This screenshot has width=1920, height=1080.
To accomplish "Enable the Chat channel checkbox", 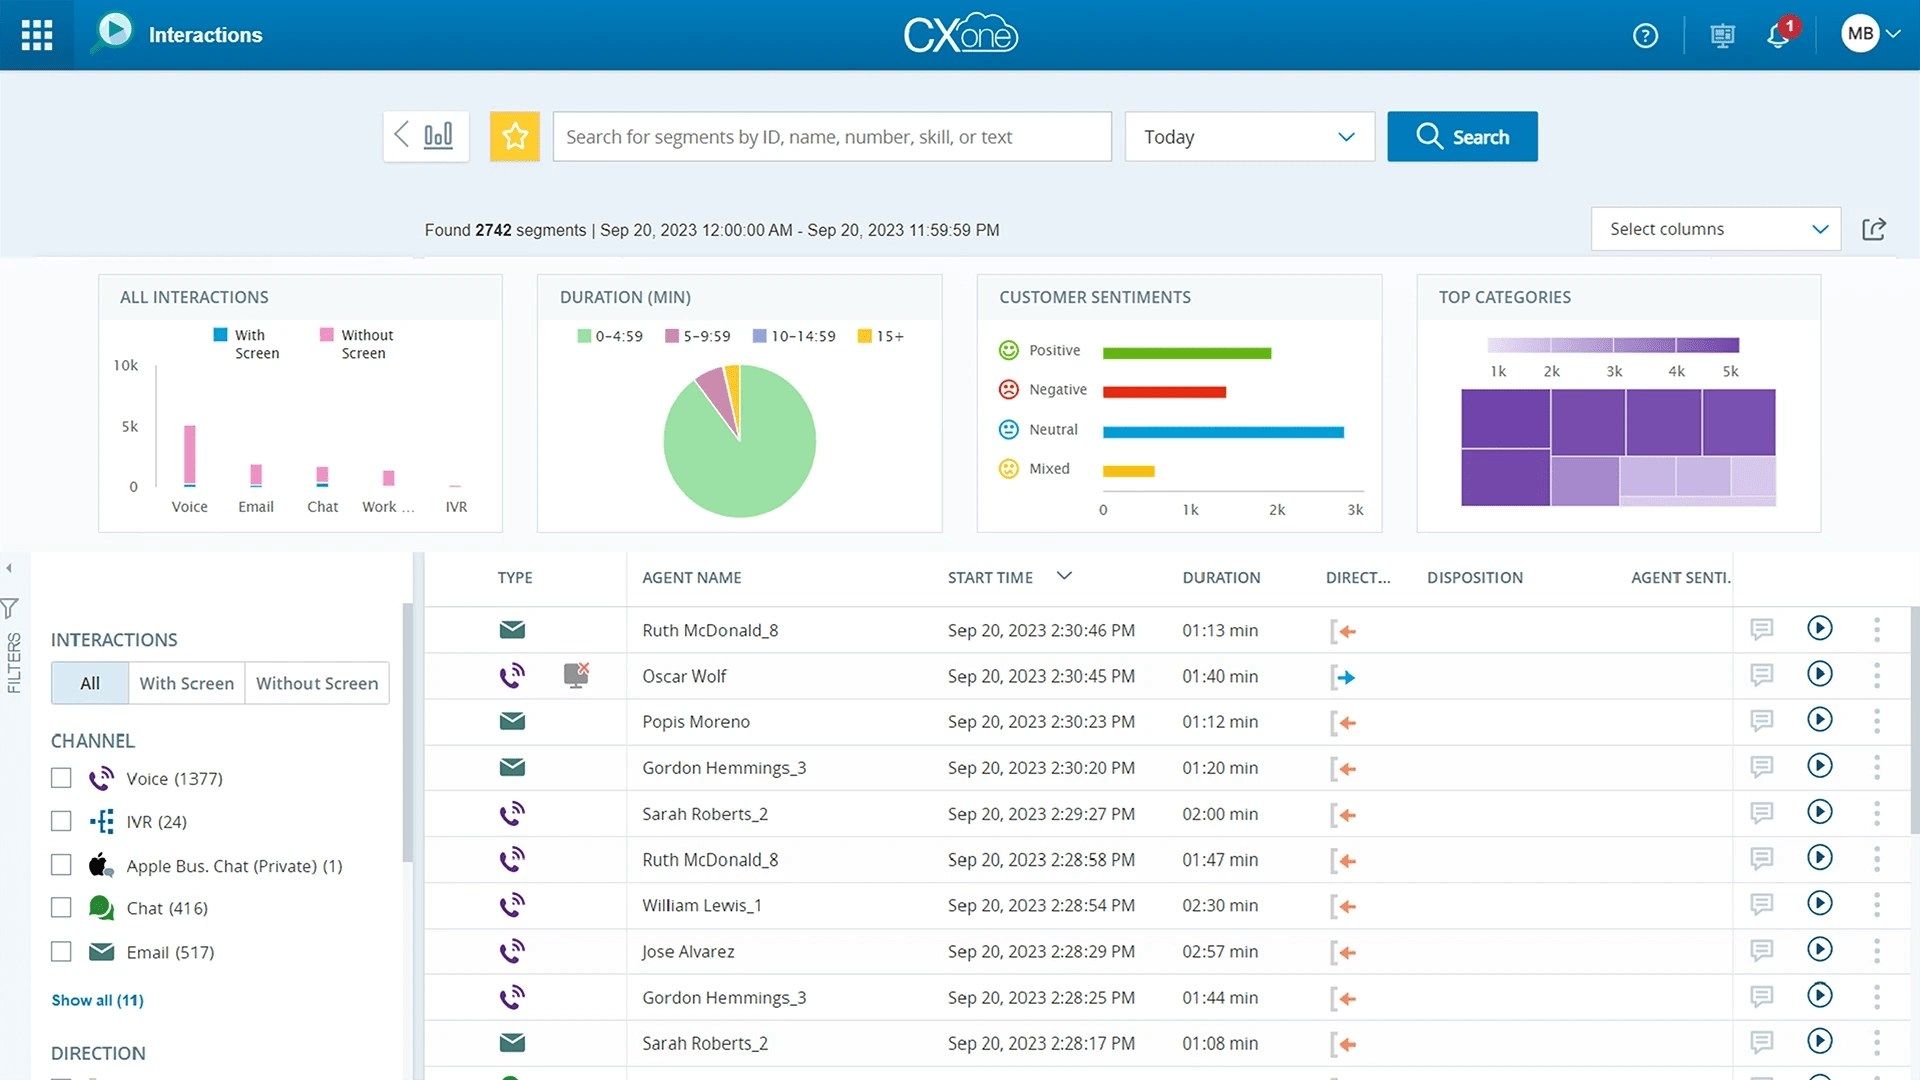I will click(x=61, y=907).
